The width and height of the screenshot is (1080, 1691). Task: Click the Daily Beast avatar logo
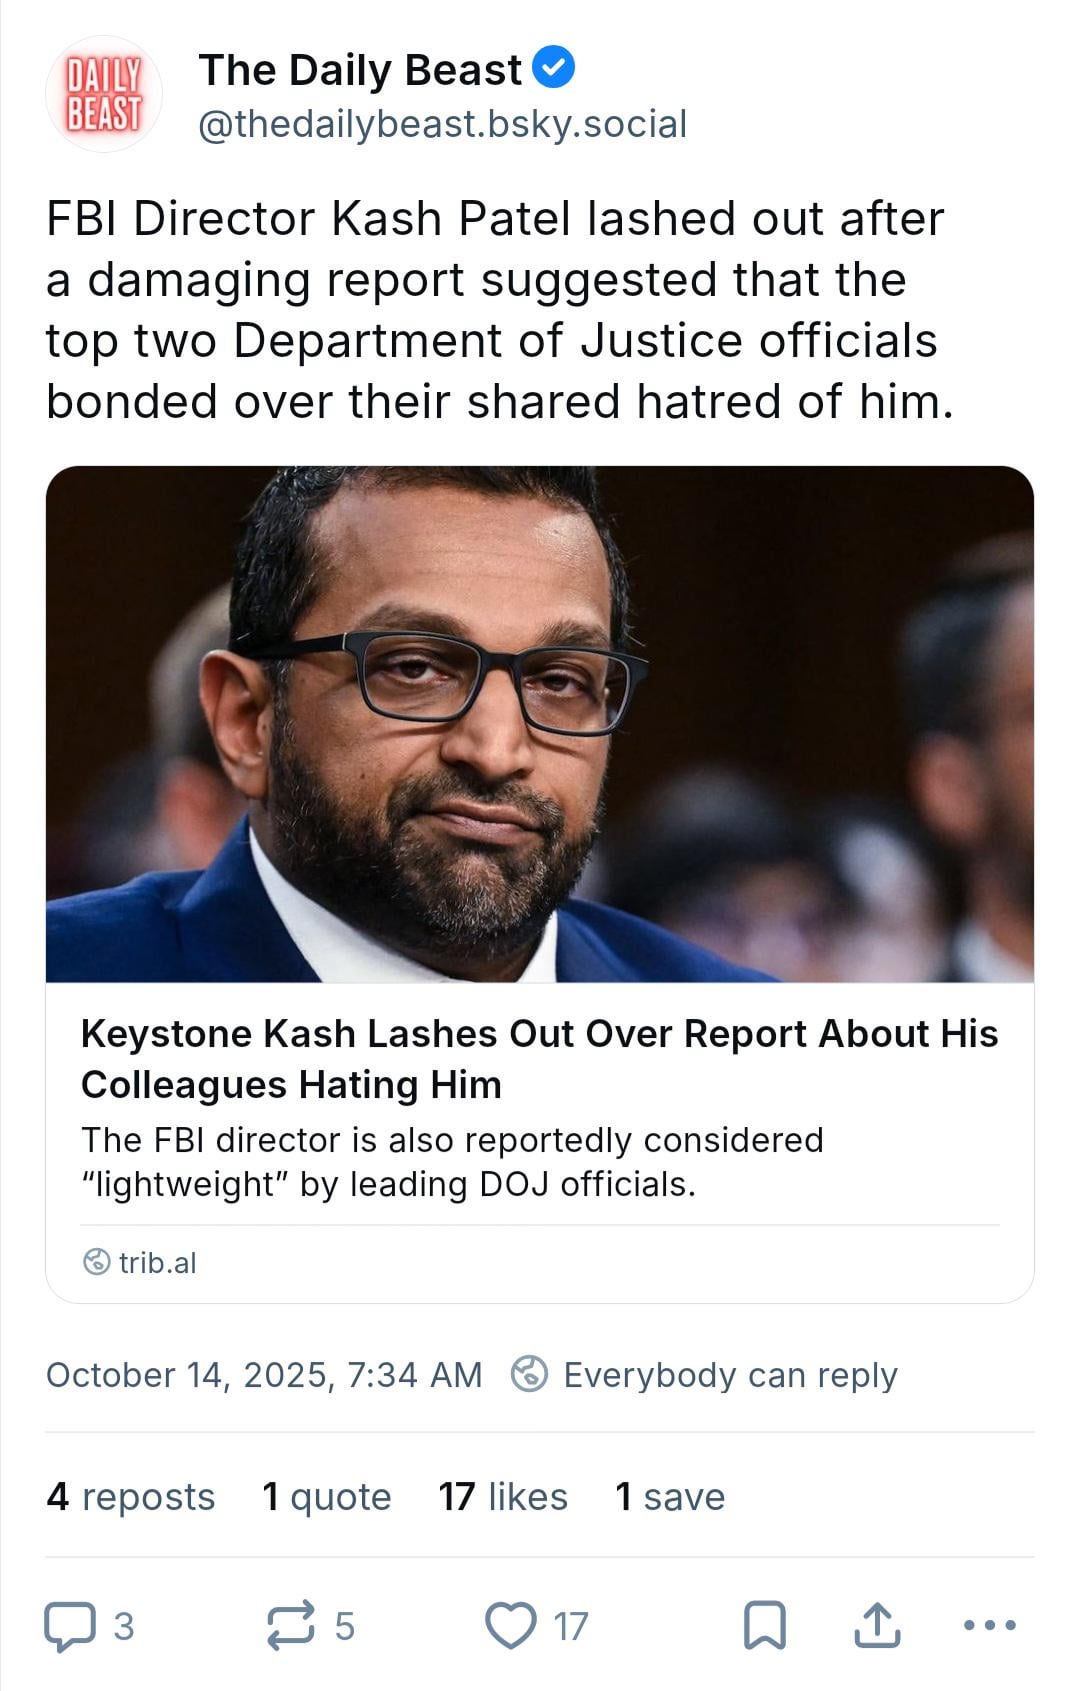[x=104, y=95]
